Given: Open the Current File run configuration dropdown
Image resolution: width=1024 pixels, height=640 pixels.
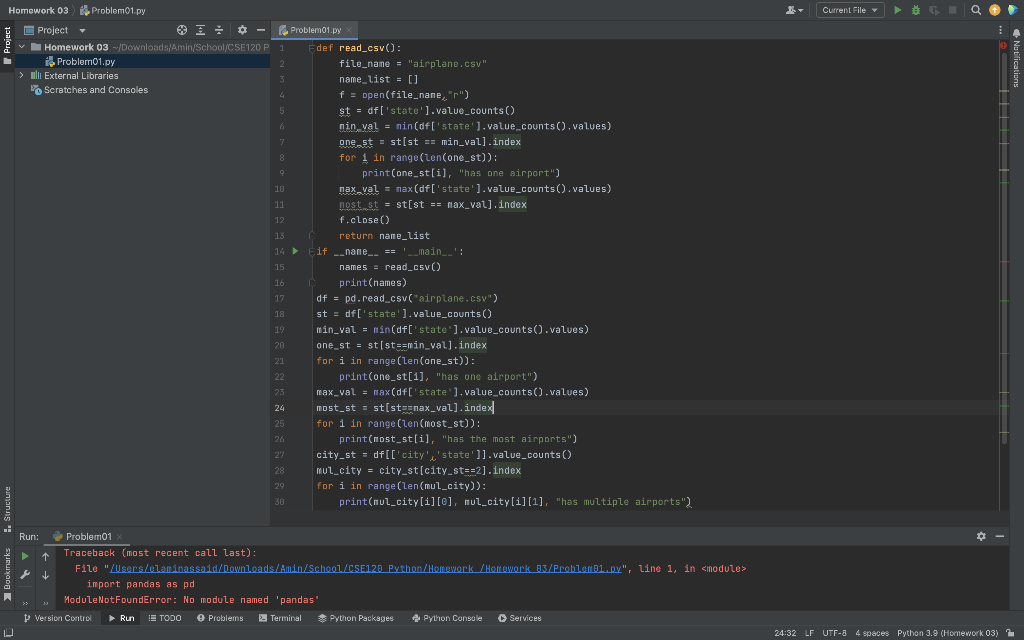Looking at the screenshot, I should point(850,10).
